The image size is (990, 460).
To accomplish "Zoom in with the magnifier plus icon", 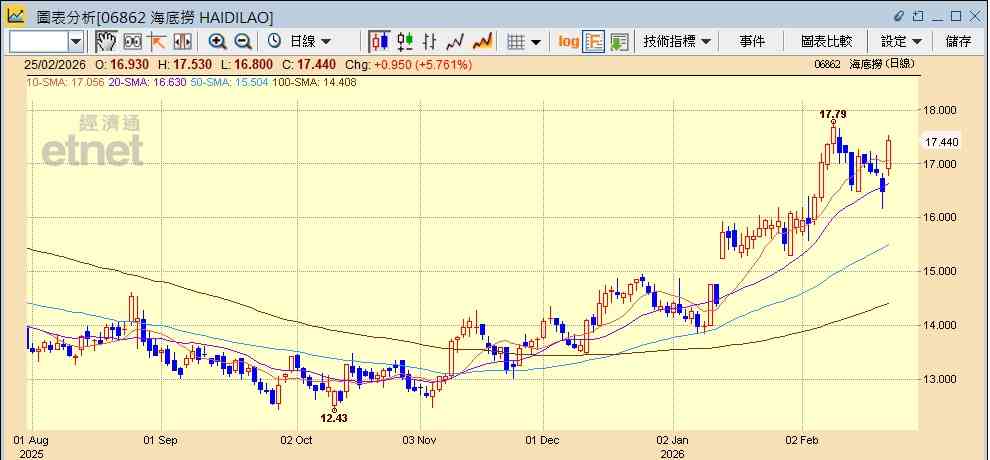I will click(217, 42).
